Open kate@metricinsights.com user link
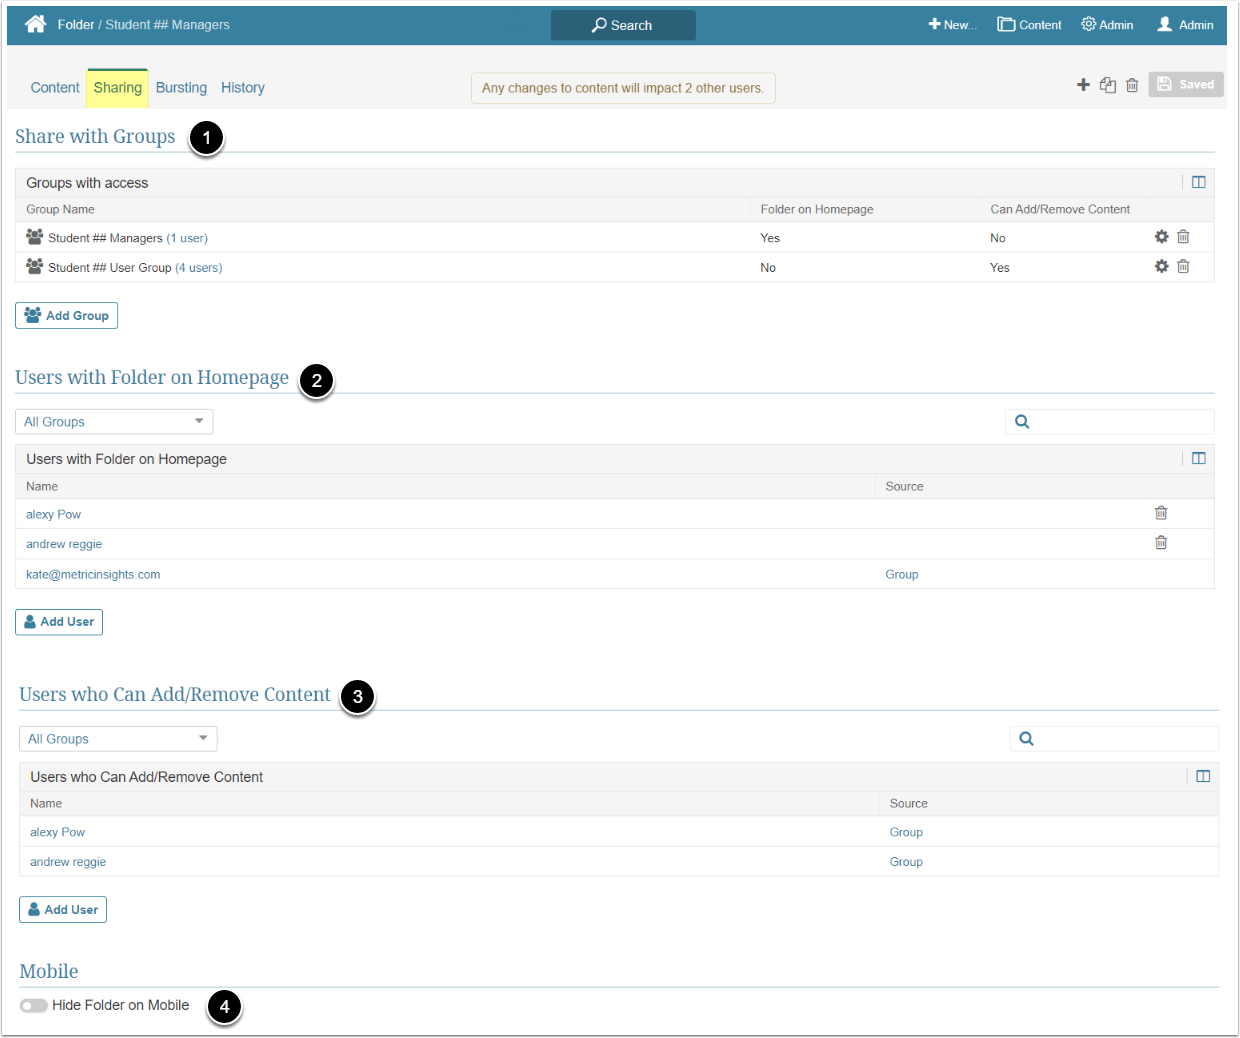This screenshot has height=1038, width=1240. [93, 575]
